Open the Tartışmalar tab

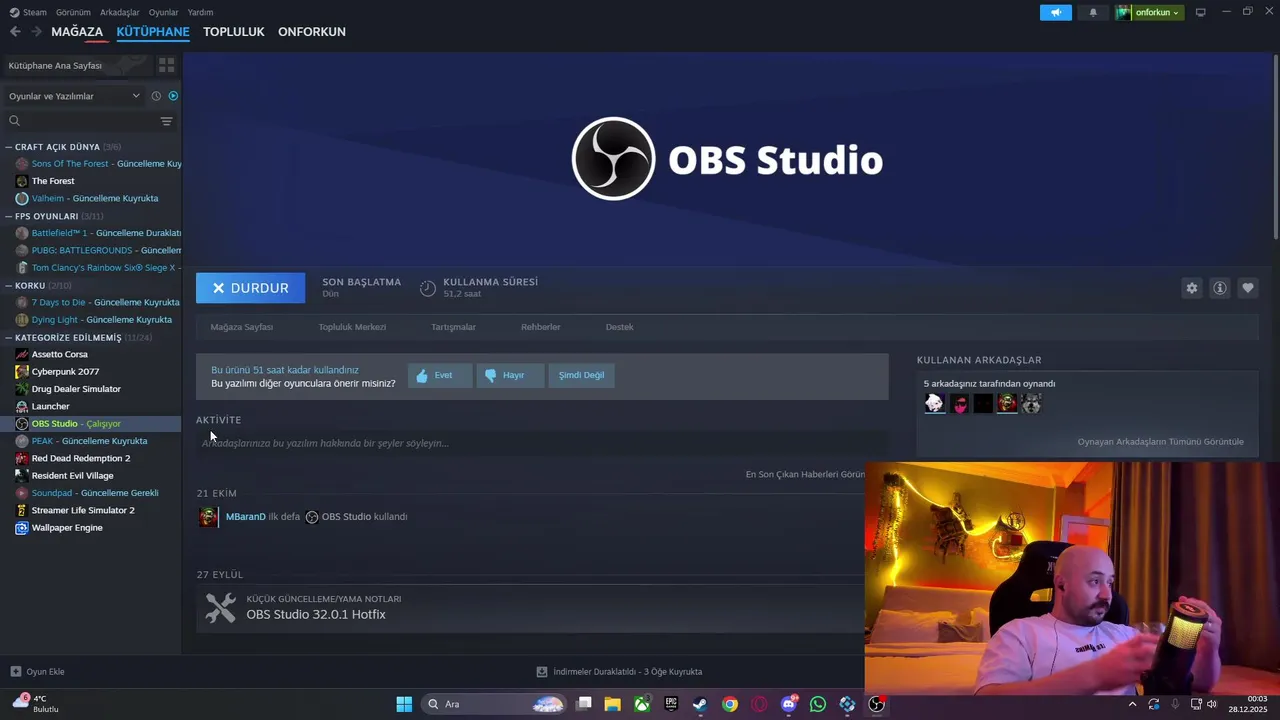tap(453, 327)
